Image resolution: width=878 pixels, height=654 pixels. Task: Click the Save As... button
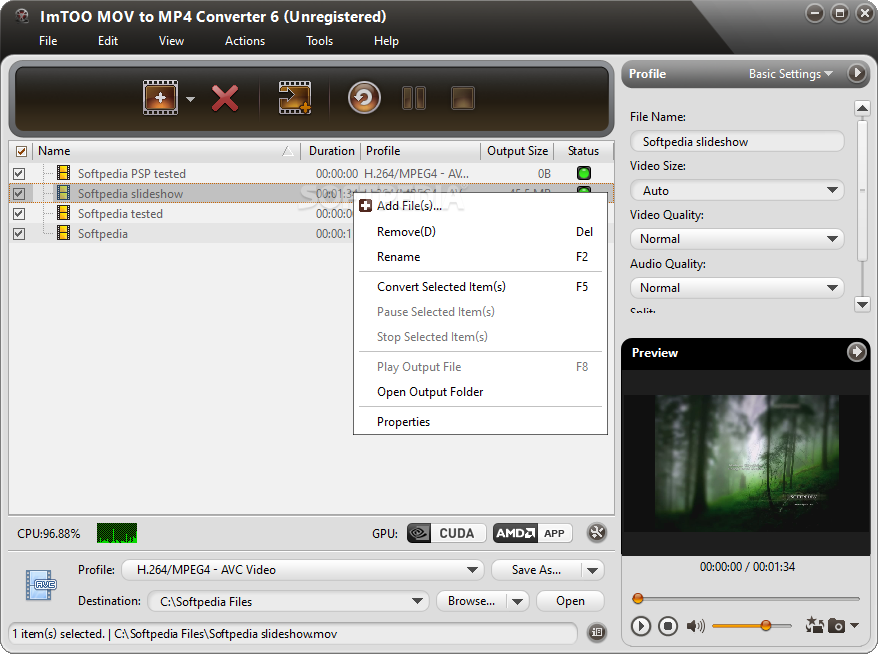[x=536, y=570]
